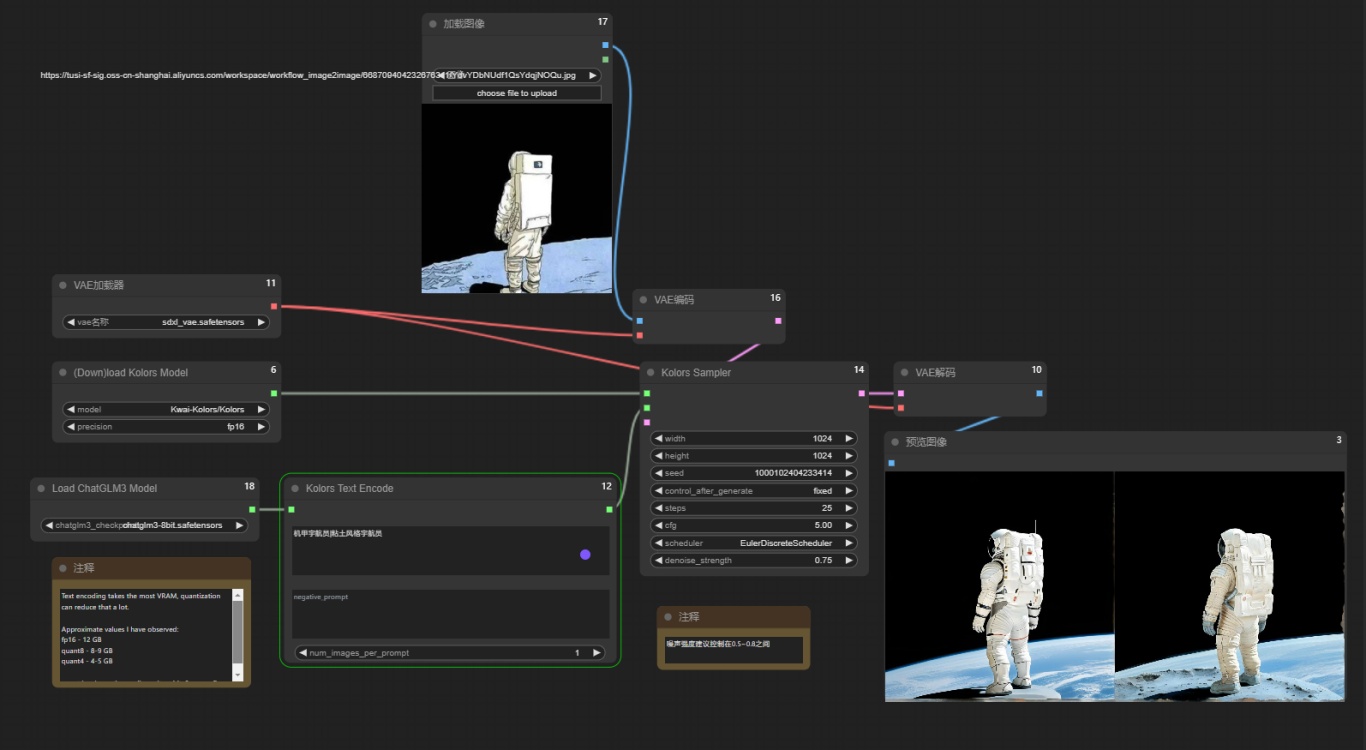Collapse the 预览图像 node title dot

point(895,441)
